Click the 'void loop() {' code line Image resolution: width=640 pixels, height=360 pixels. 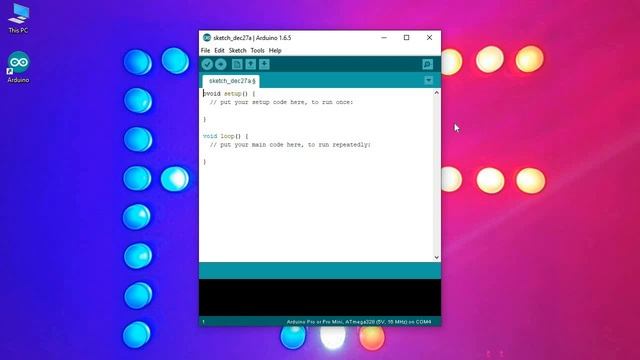point(225,136)
